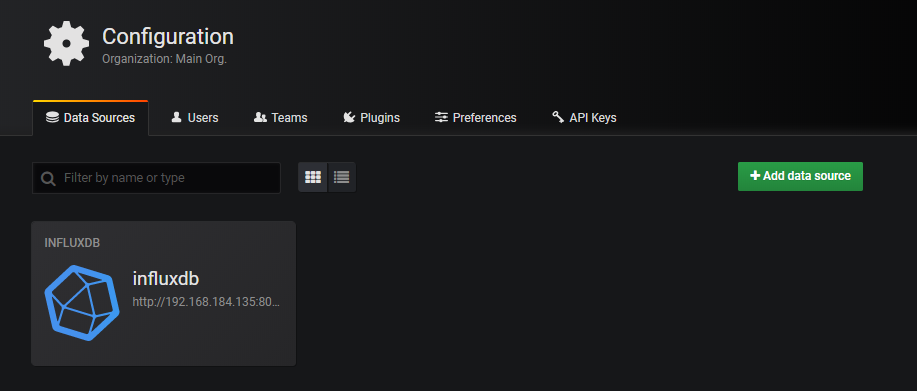917x391 pixels.
Task: Select the API Keys tab
Action: [584, 118]
